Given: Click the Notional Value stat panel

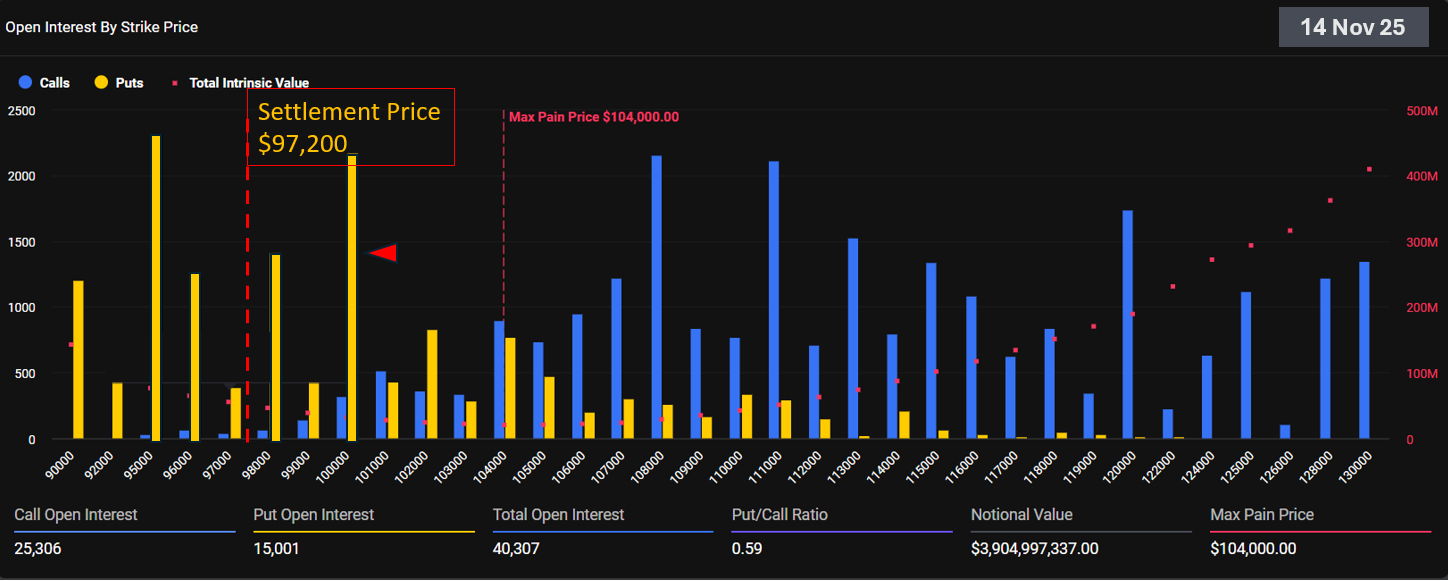Looking at the screenshot, I should click(x=1080, y=531).
